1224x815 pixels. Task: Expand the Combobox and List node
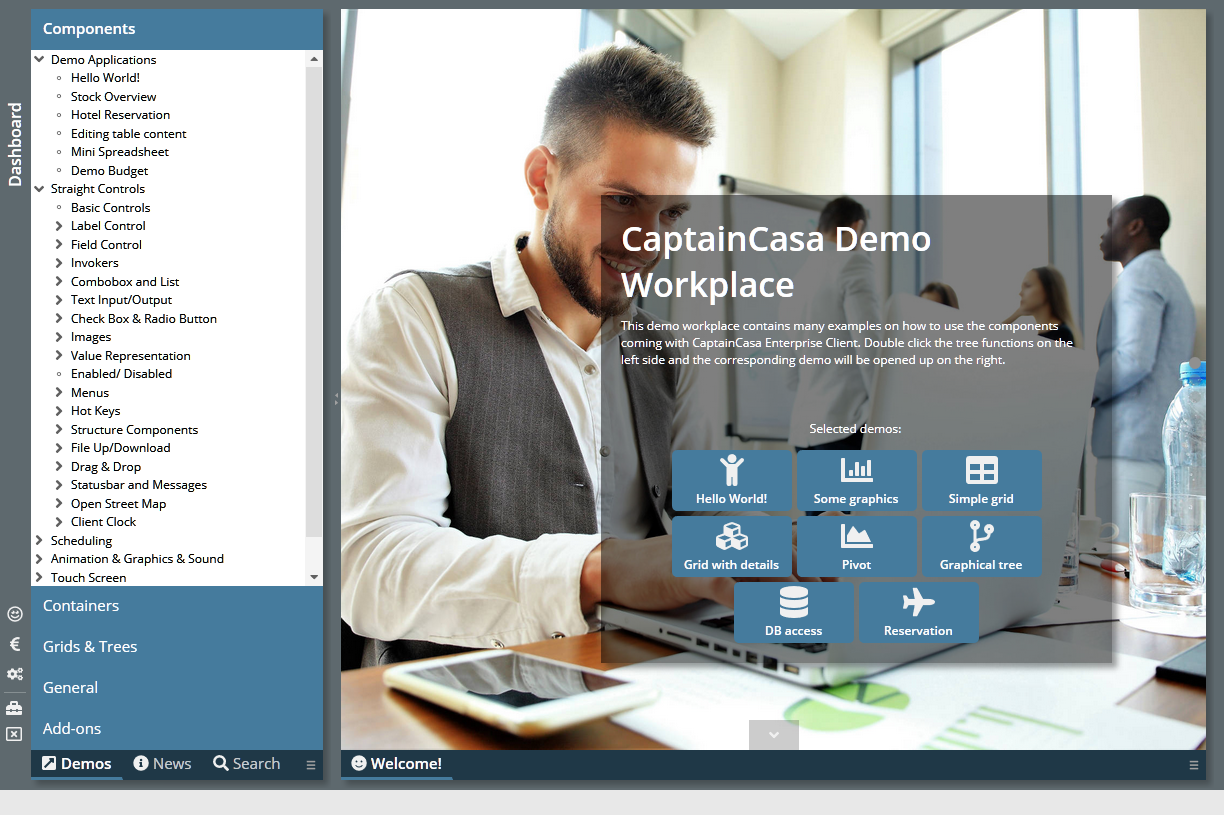pos(59,281)
